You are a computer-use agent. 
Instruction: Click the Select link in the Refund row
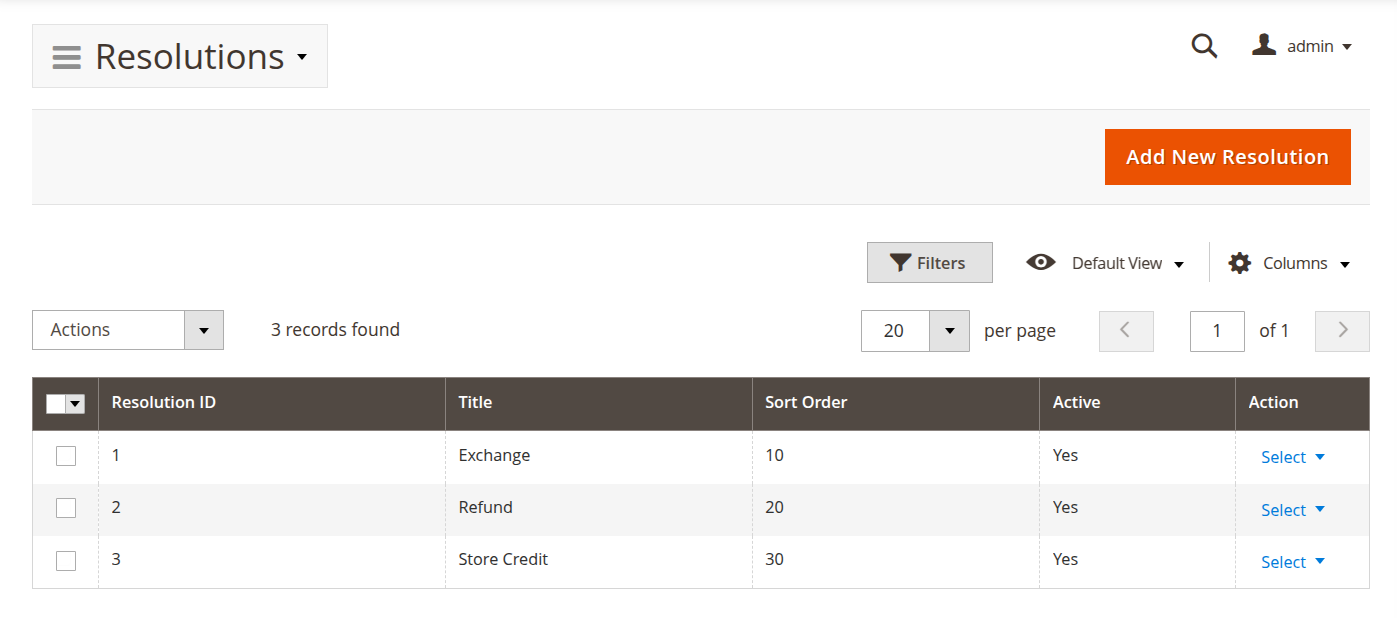point(1284,510)
